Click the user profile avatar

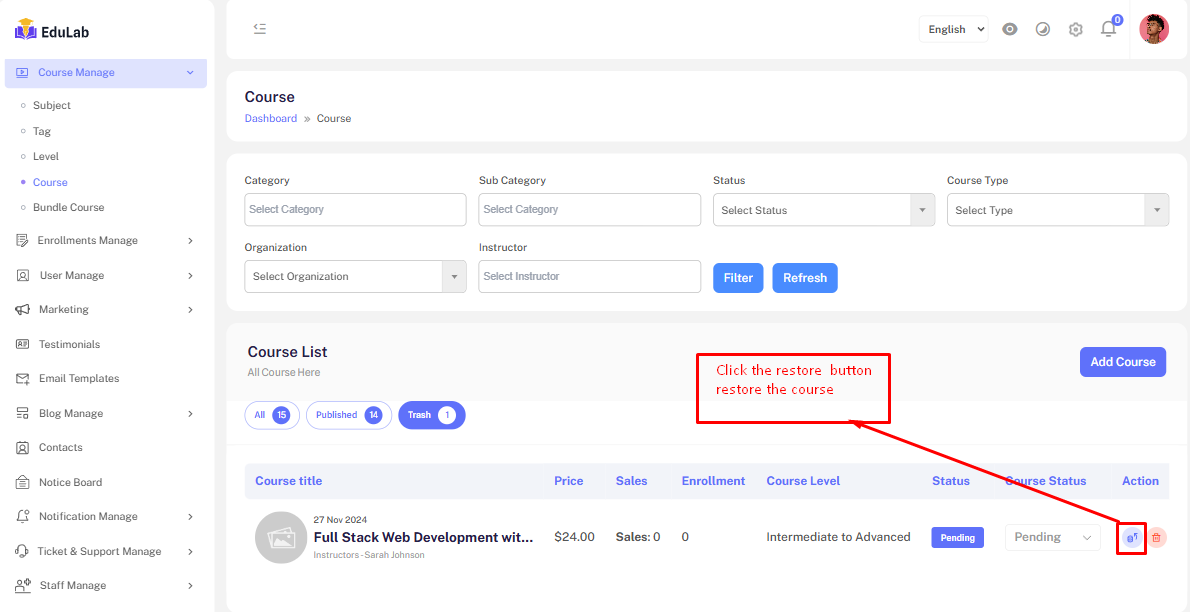[1153, 29]
